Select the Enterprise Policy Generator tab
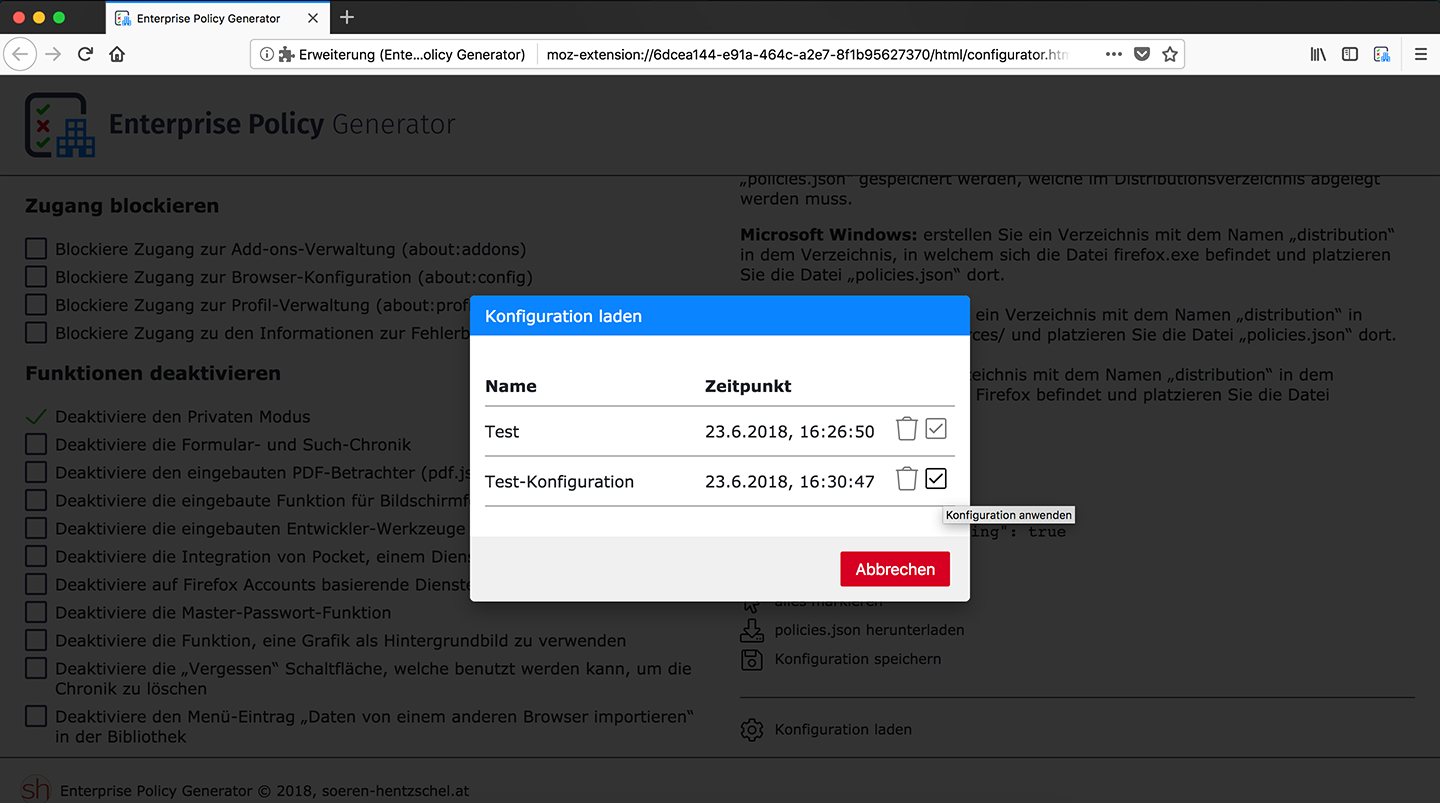Viewport: 1440px width, 803px height. (208, 18)
